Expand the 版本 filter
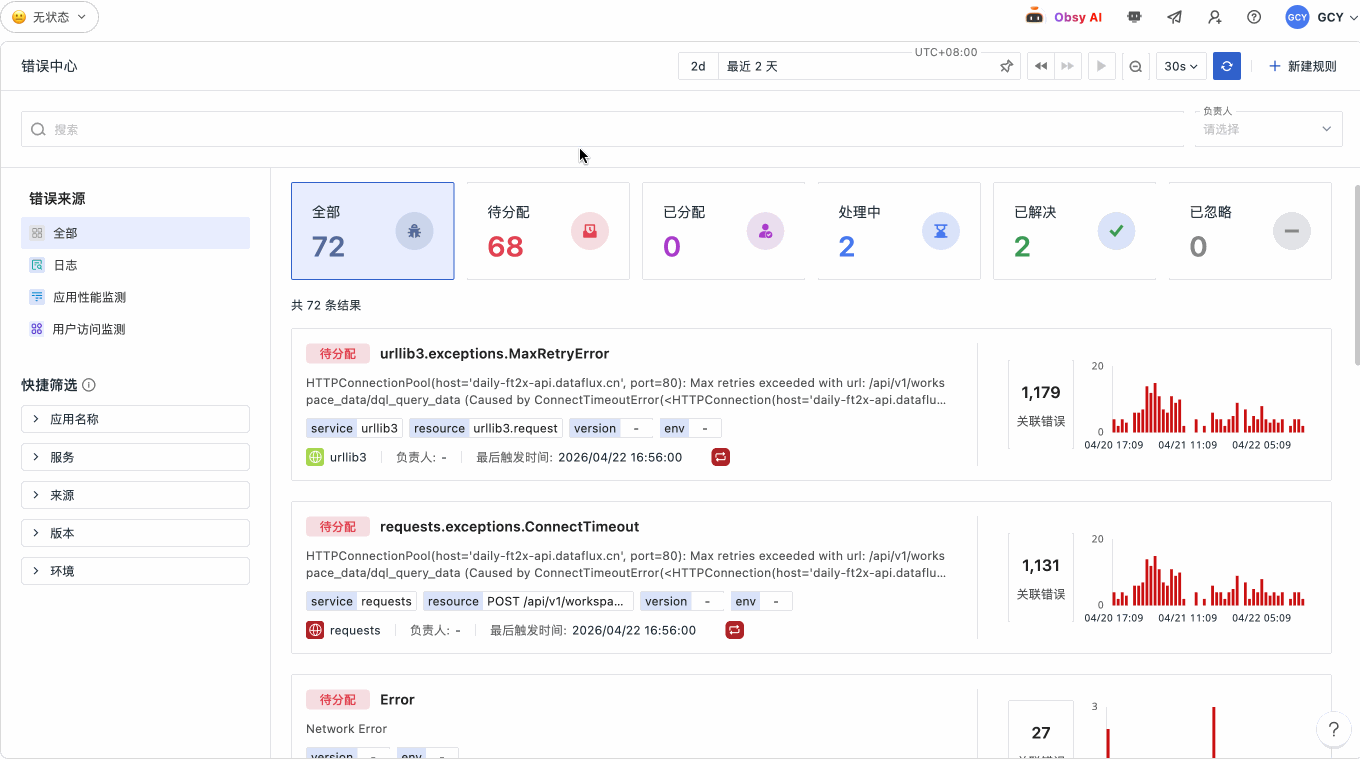Image resolution: width=1360 pixels, height=760 pixels. 135,533
